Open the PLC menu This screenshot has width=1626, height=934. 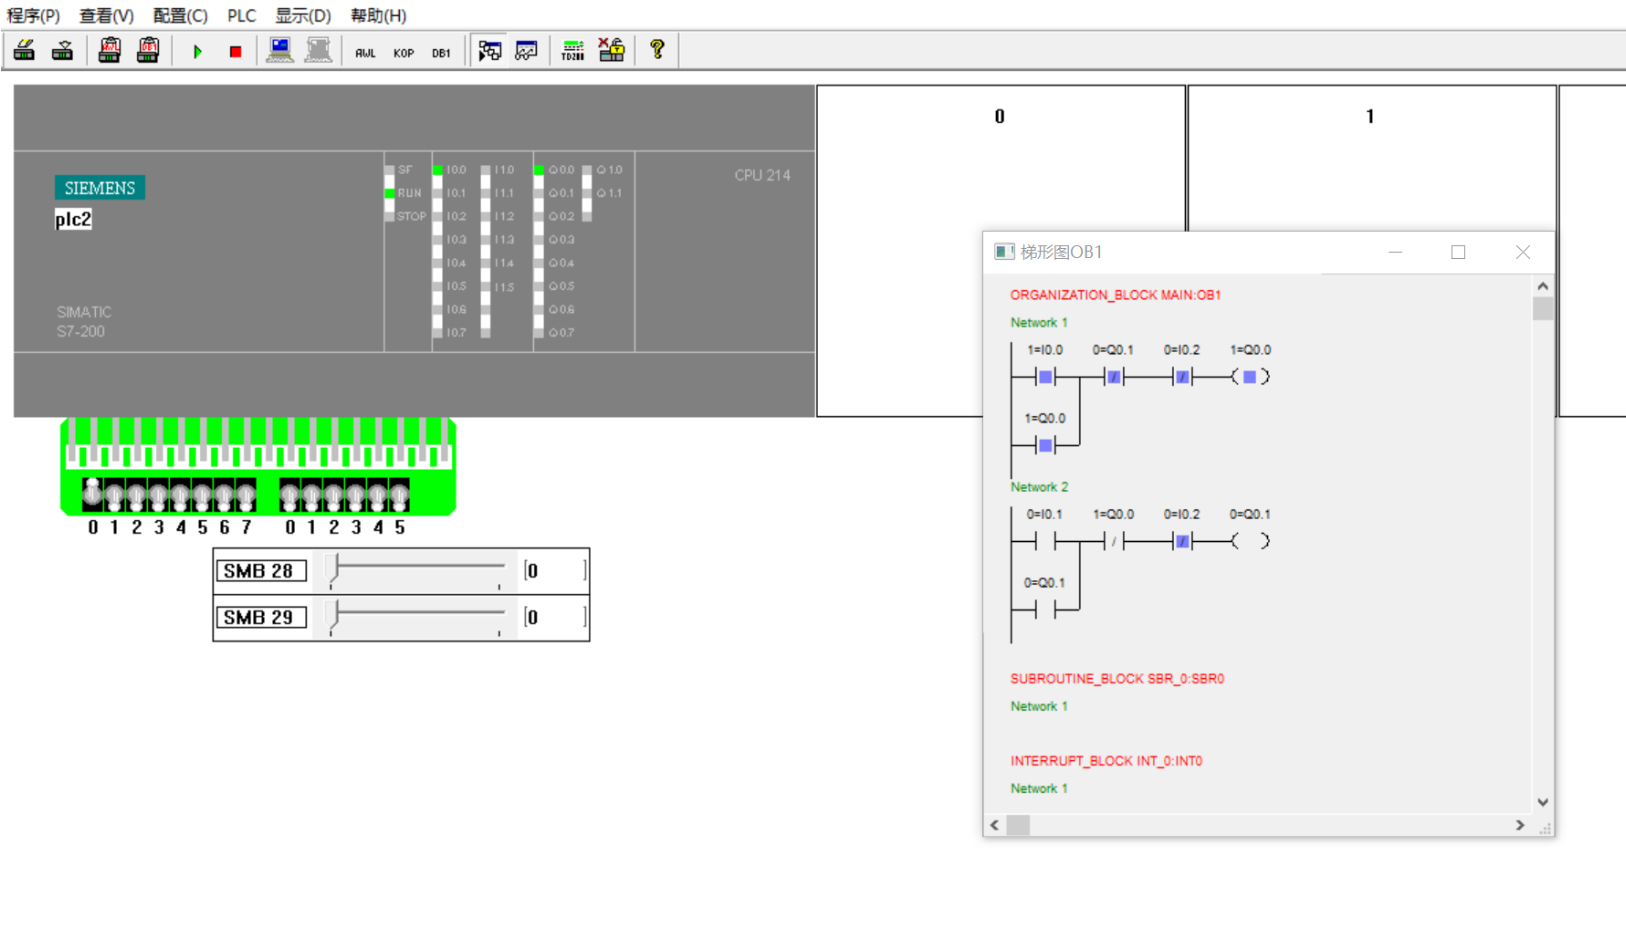pos(241,15)
